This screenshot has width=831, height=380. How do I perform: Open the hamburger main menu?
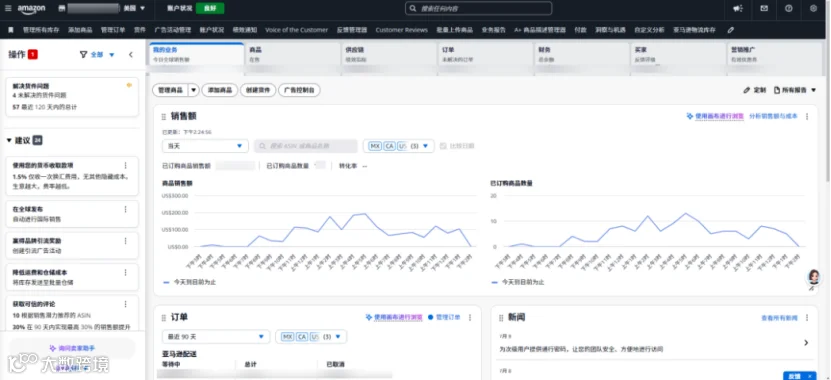click(x=7, y=8)
